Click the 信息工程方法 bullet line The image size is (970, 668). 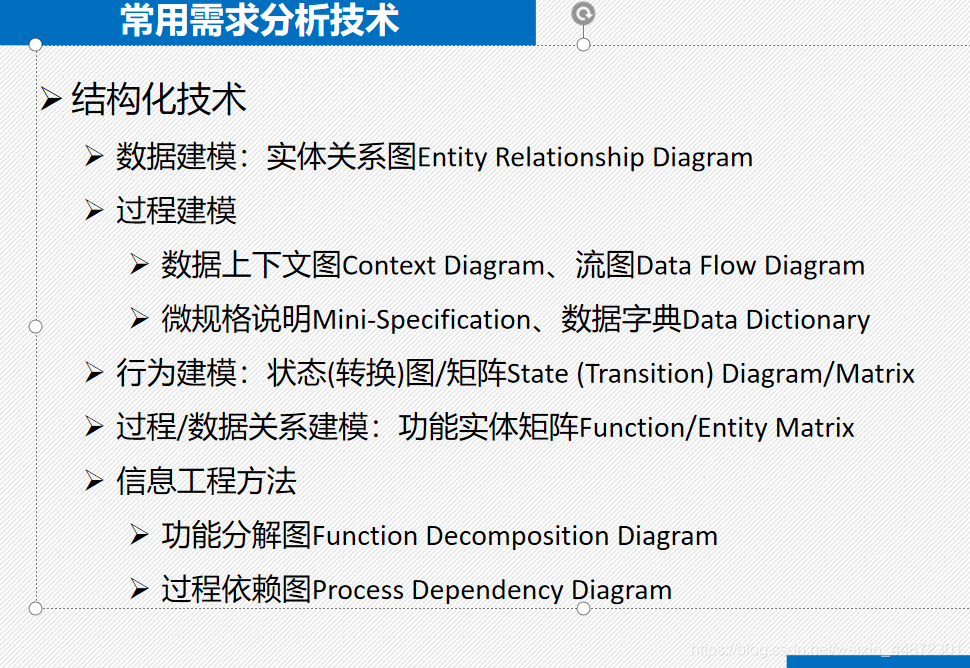tap(206, 481)
